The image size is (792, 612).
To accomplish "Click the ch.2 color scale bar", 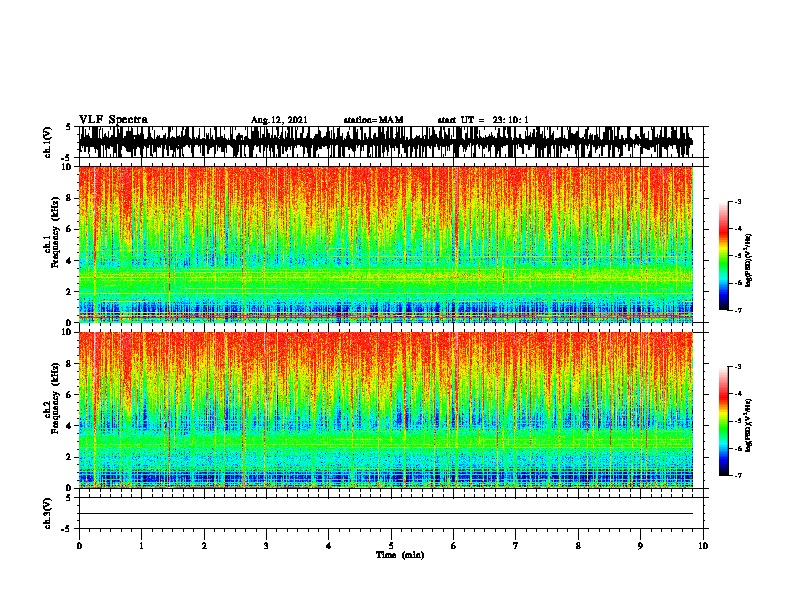I will (x=723, y=421).
